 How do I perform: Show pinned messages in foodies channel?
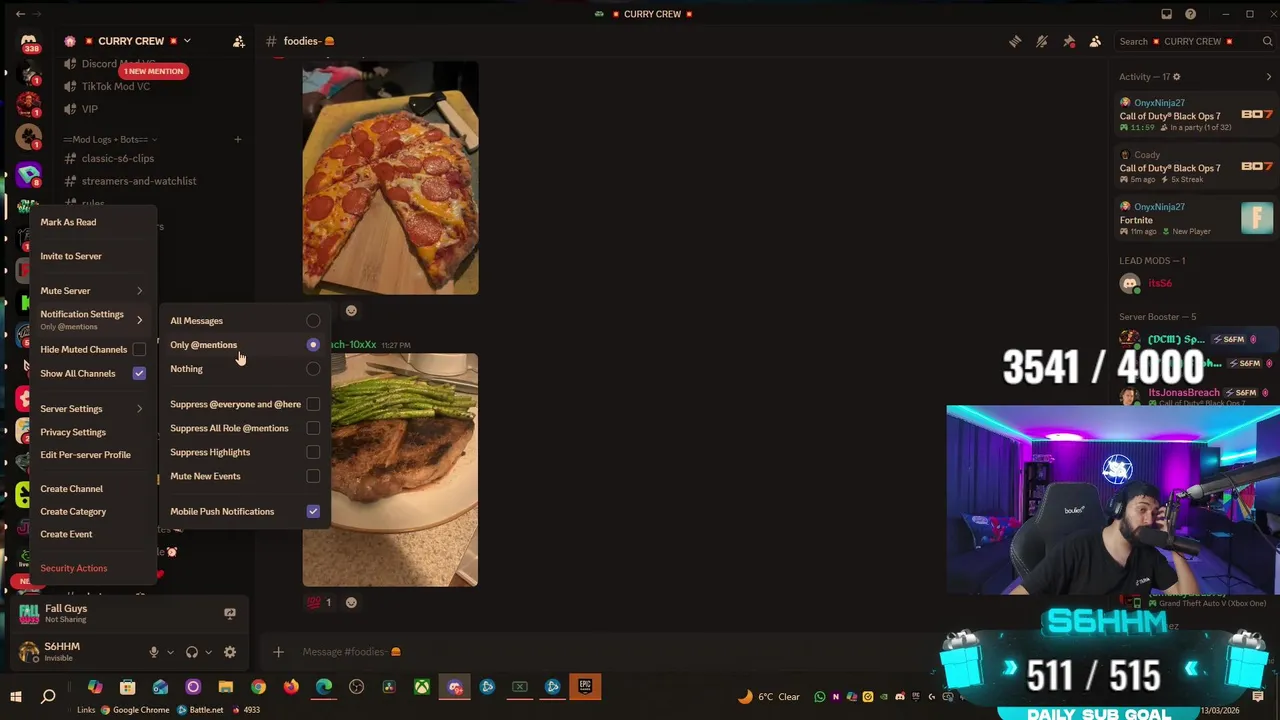coord(1069,41)
